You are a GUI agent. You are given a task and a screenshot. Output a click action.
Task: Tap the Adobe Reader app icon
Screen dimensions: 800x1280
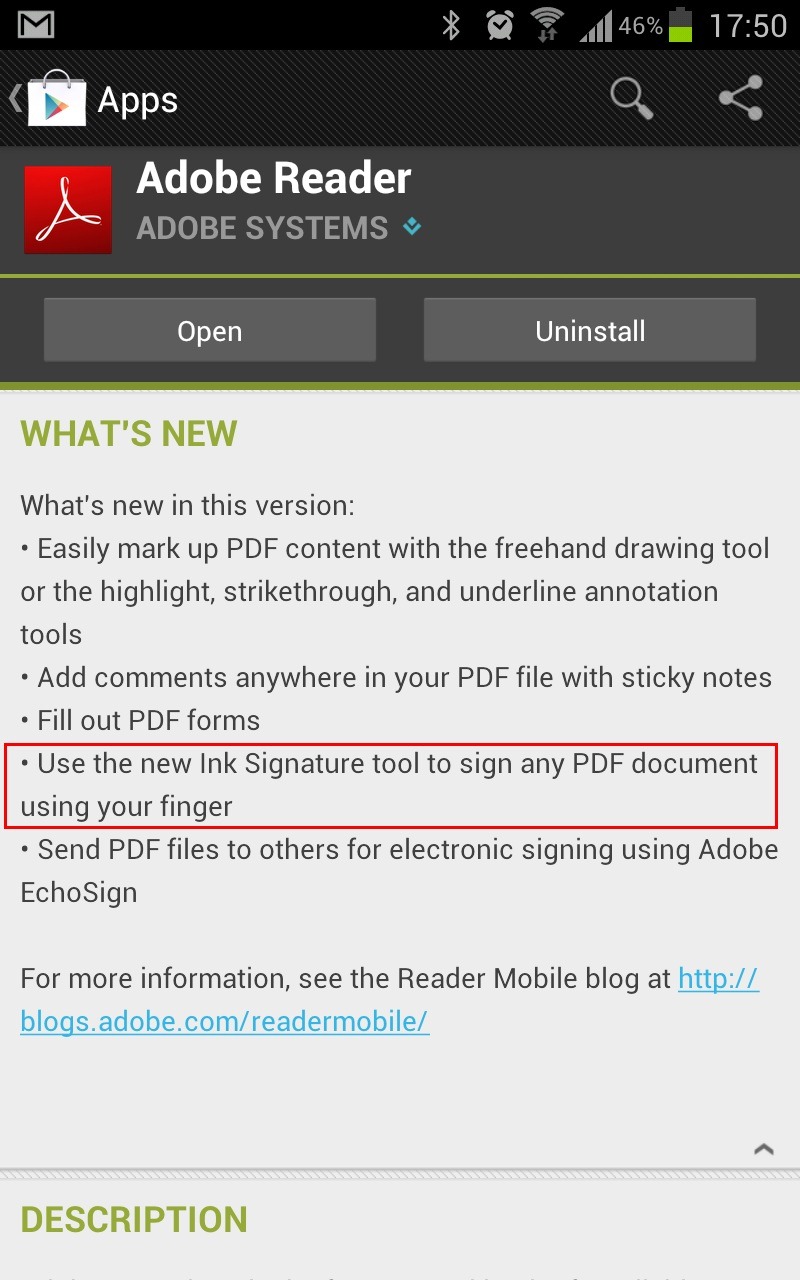point(68,210)
